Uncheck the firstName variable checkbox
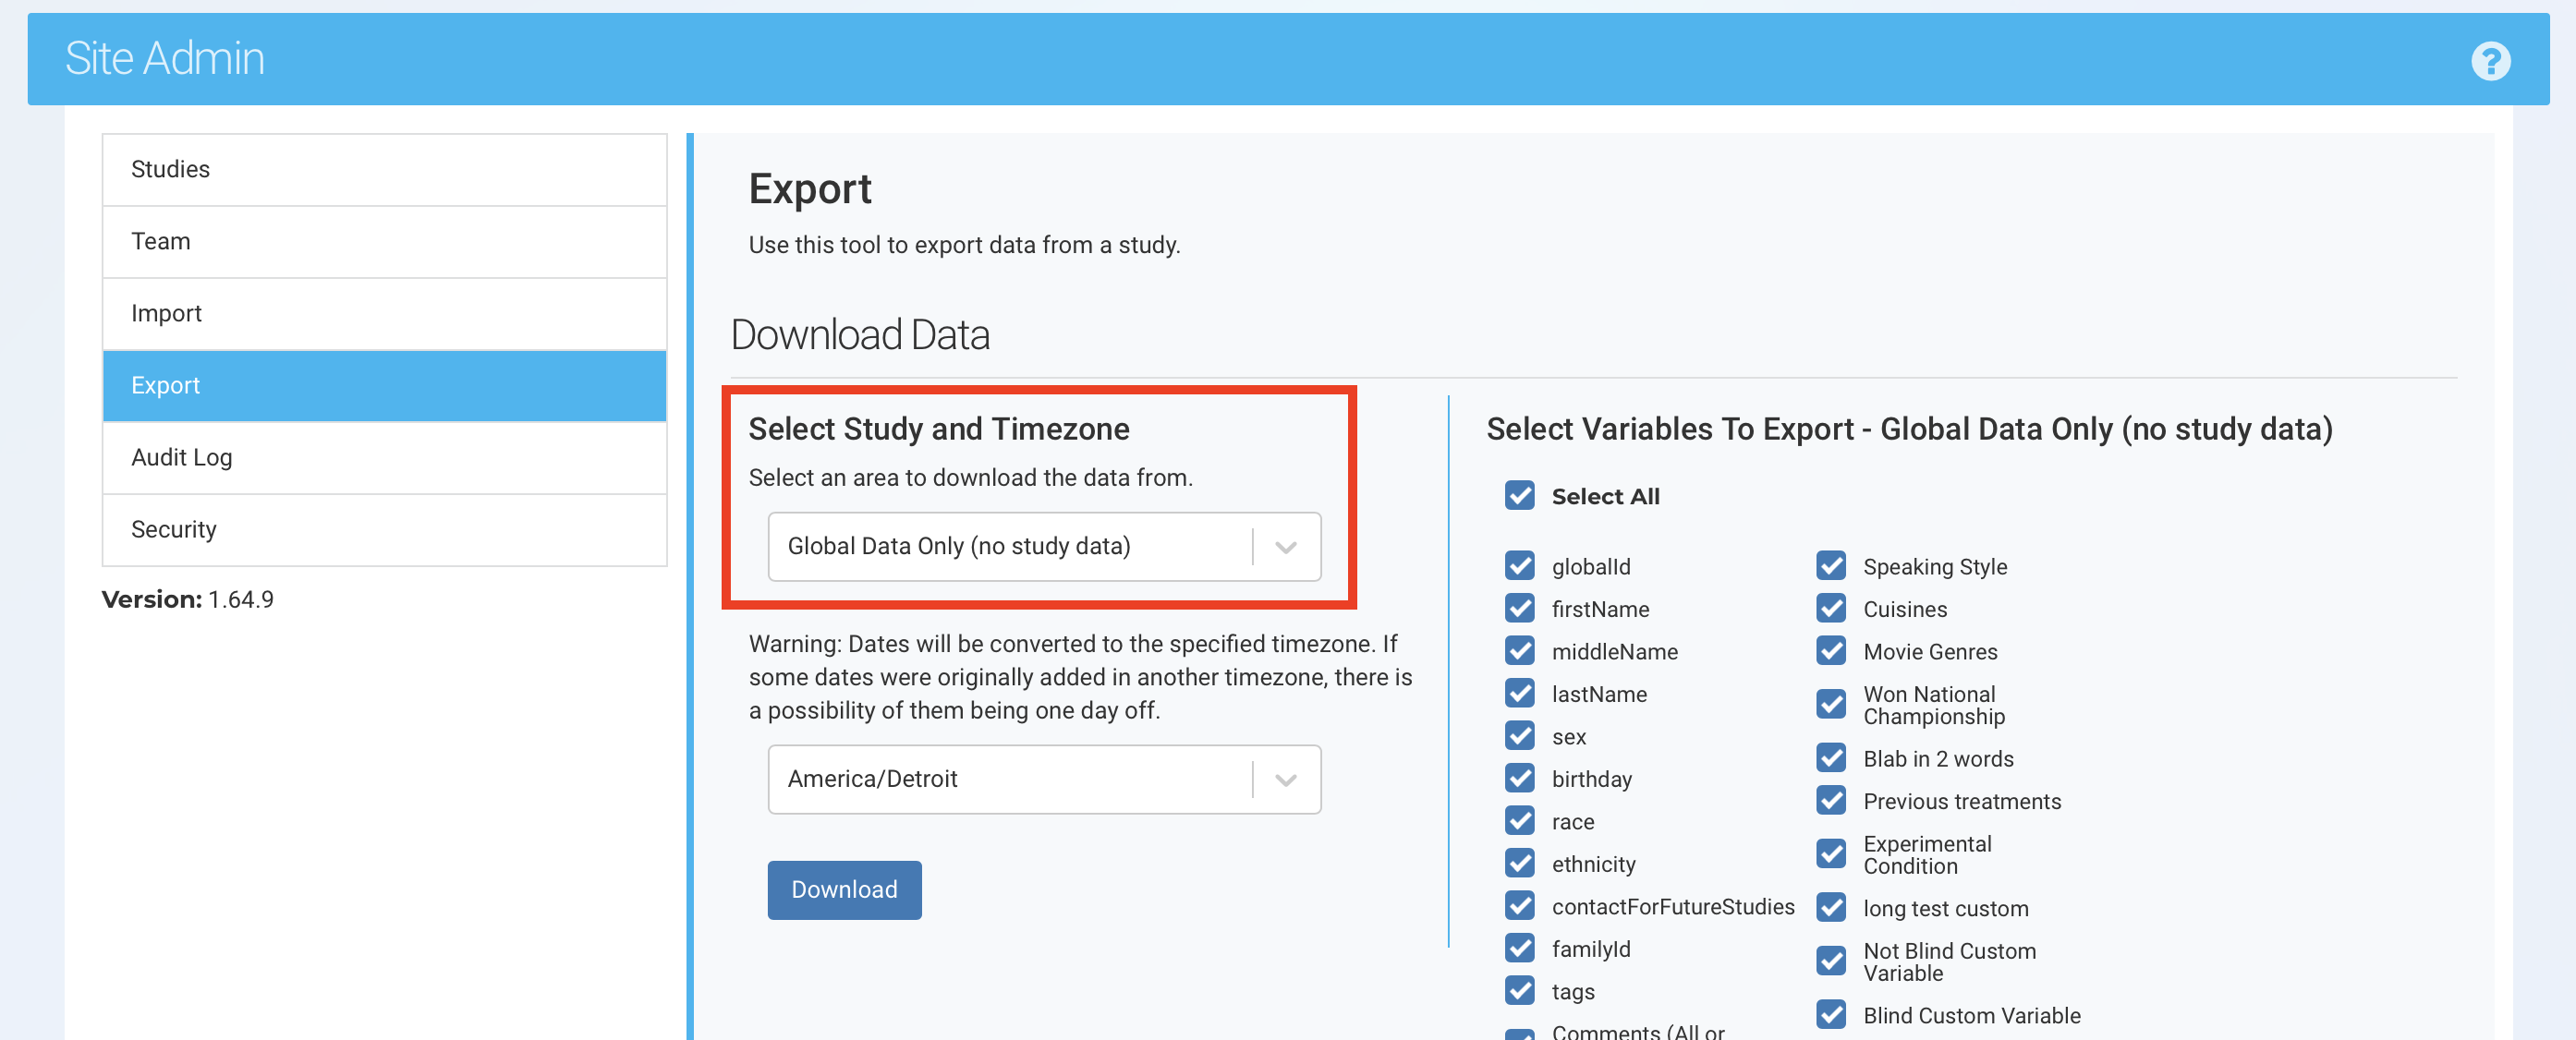Screen dimensions: 2576x1040 [1519, 608]
